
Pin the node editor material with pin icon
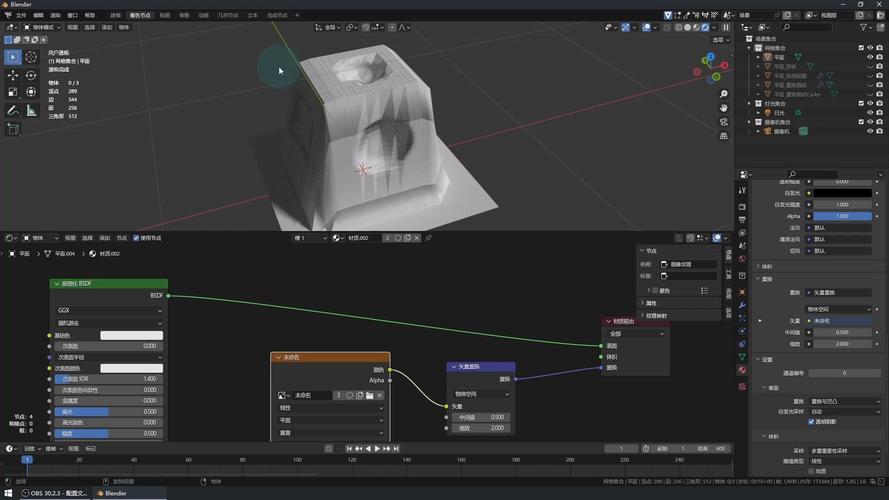(429, 238)
